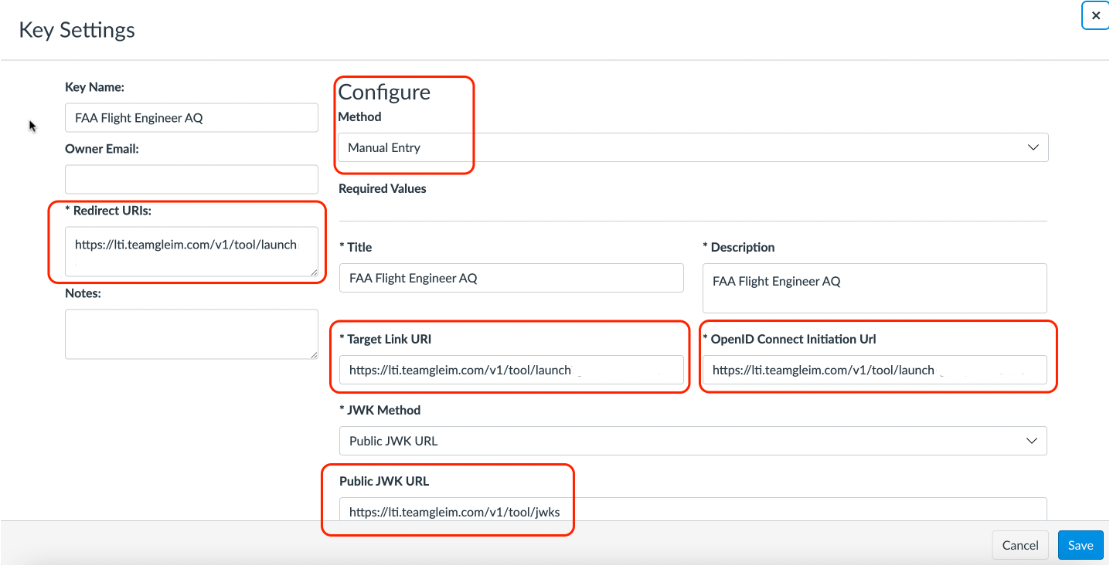The image size is (1109, 565).
Task: Click the Redirect URIs resize handle
Action: point(314,272)
